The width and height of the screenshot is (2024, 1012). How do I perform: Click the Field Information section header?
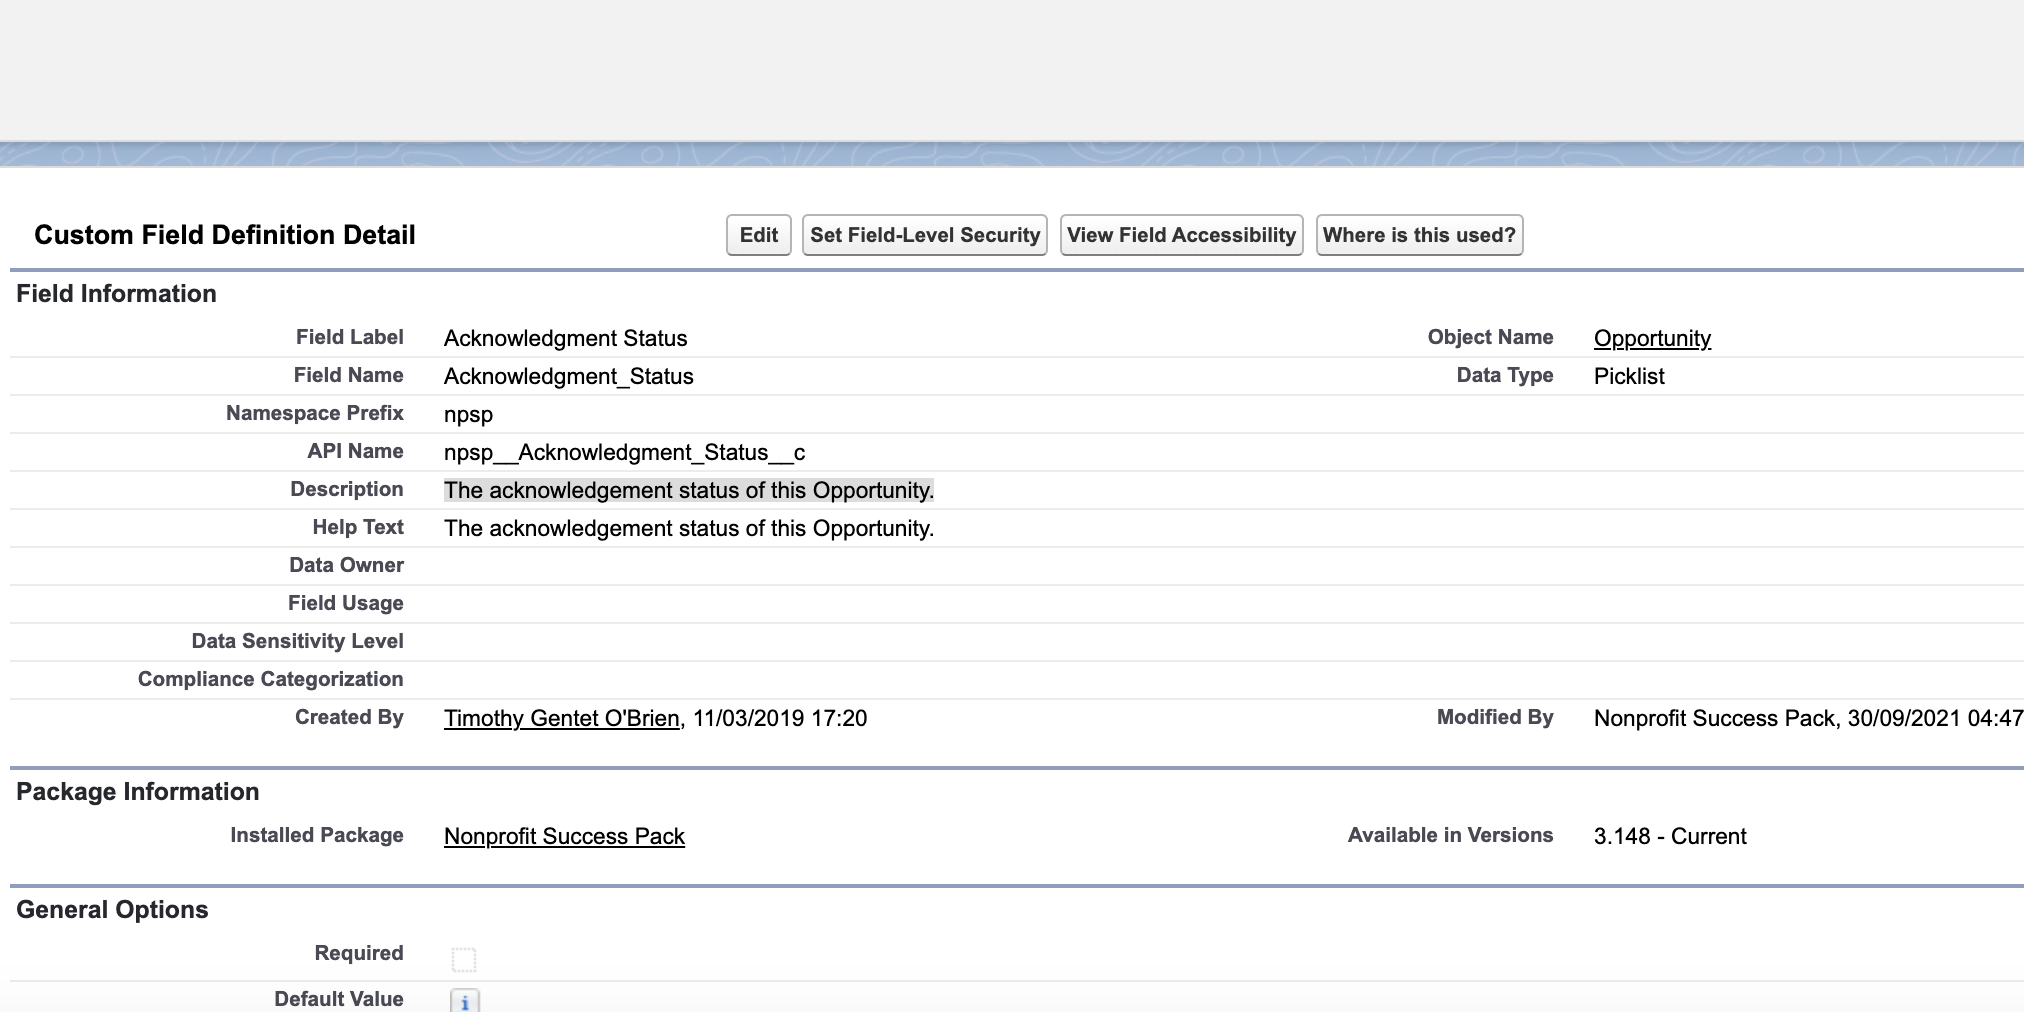(117, 293)
